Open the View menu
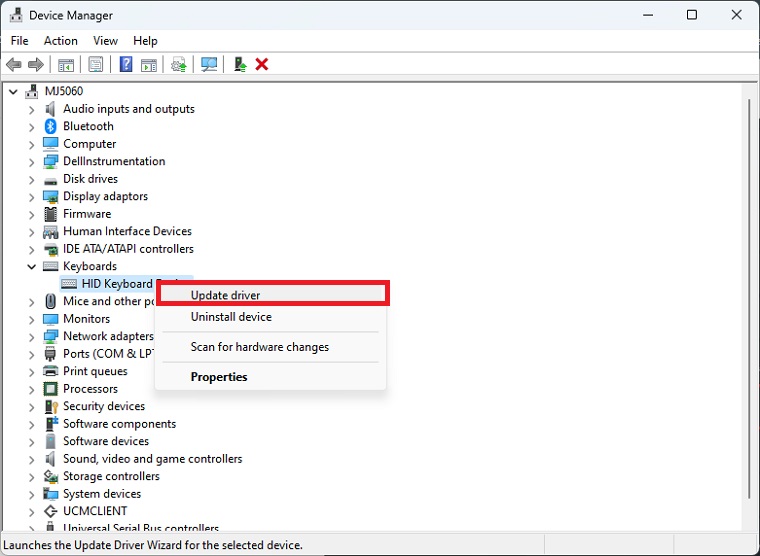The height and width of the screenshot is (556, 760). [105, 41]
